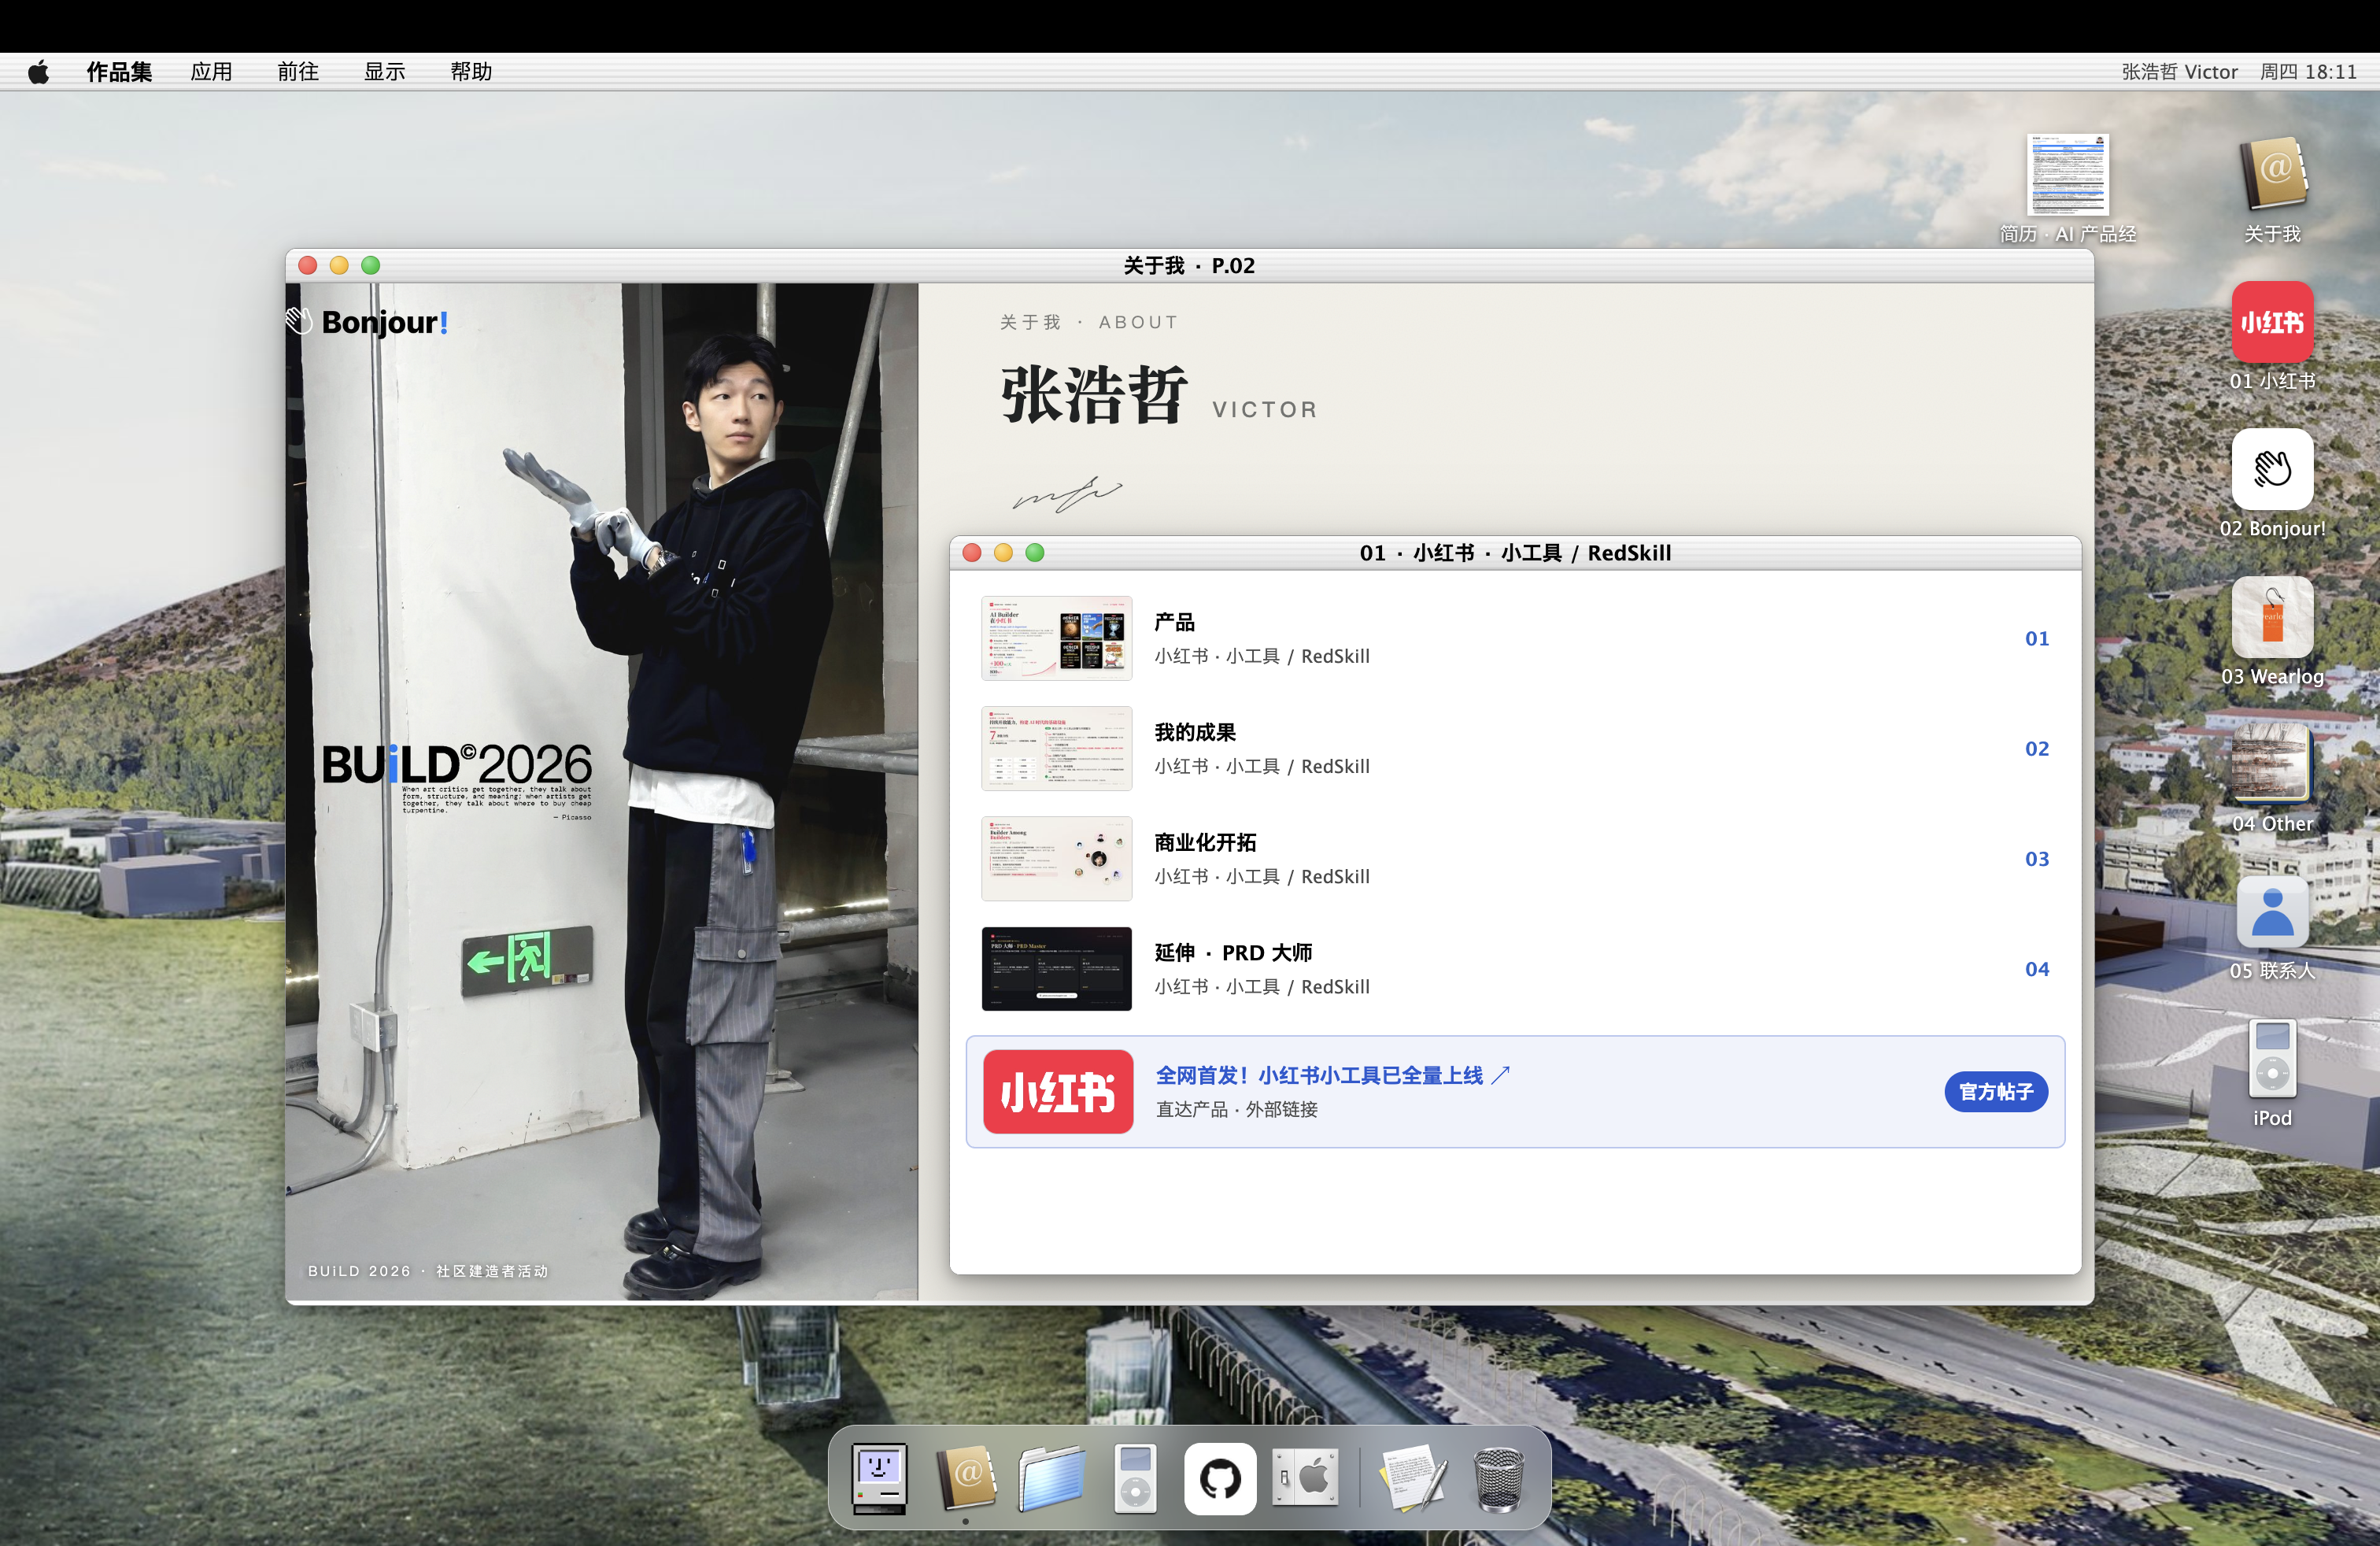Click the notepad with pen icon in dock
The height and width of the screenshot is (1546, 2380).
coord(1413,1478)
